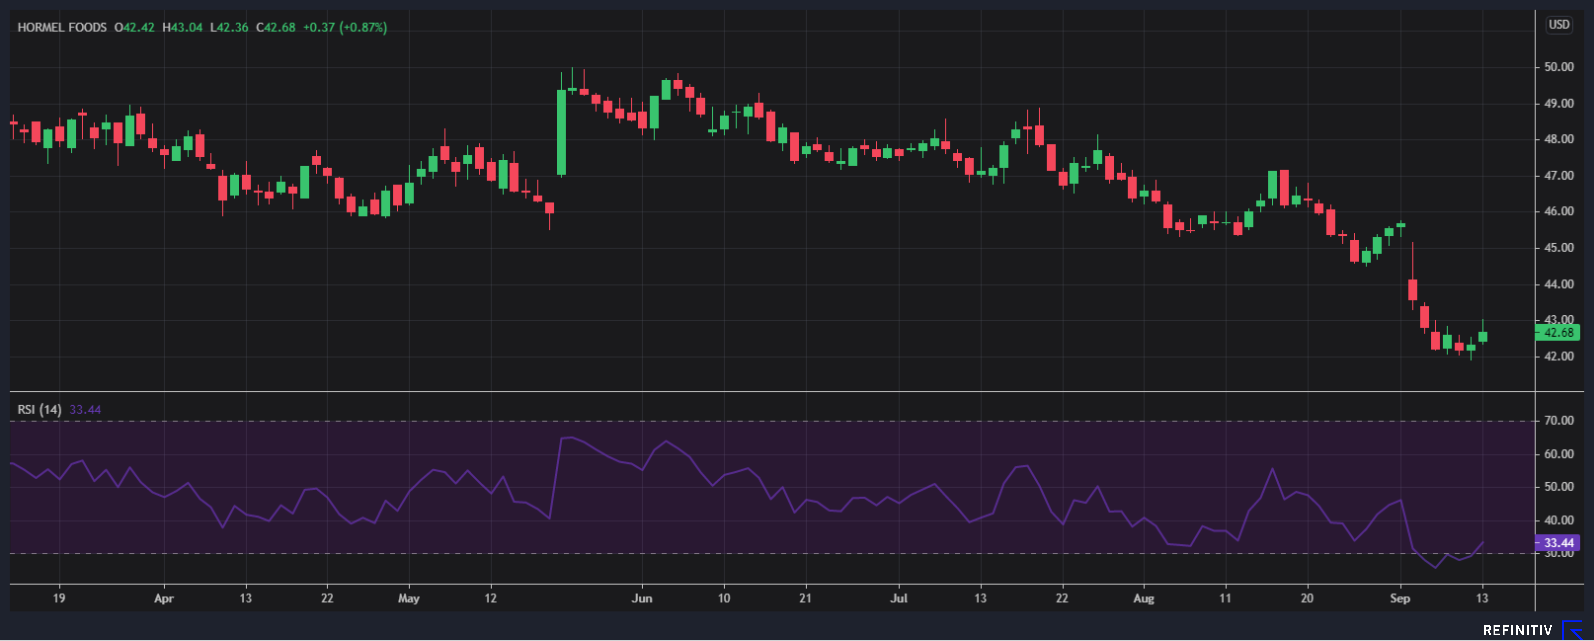This screenshot has width=1594, height=641.
Task: Click the 40.00 RSI axis label
Action: 1559,520
